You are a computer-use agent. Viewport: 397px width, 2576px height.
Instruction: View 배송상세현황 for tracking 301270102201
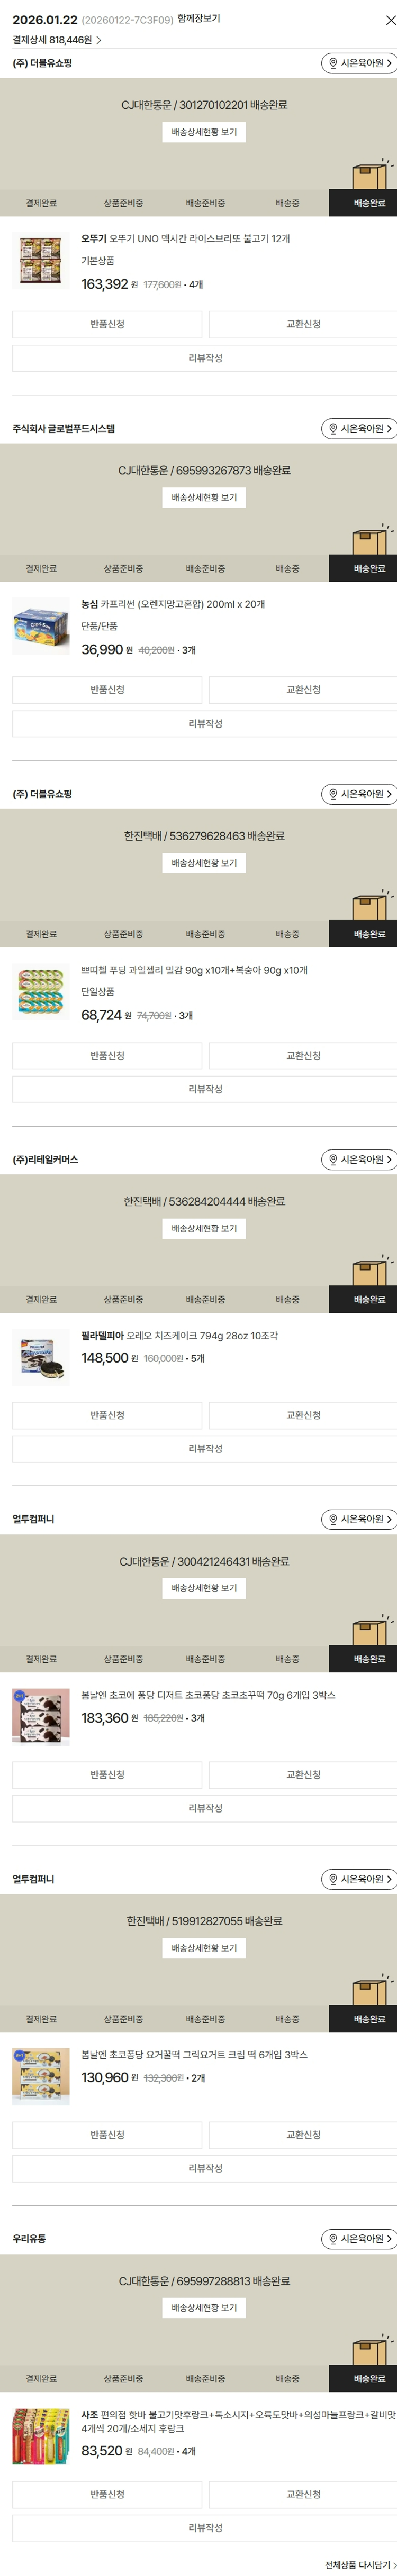point(204,132)
